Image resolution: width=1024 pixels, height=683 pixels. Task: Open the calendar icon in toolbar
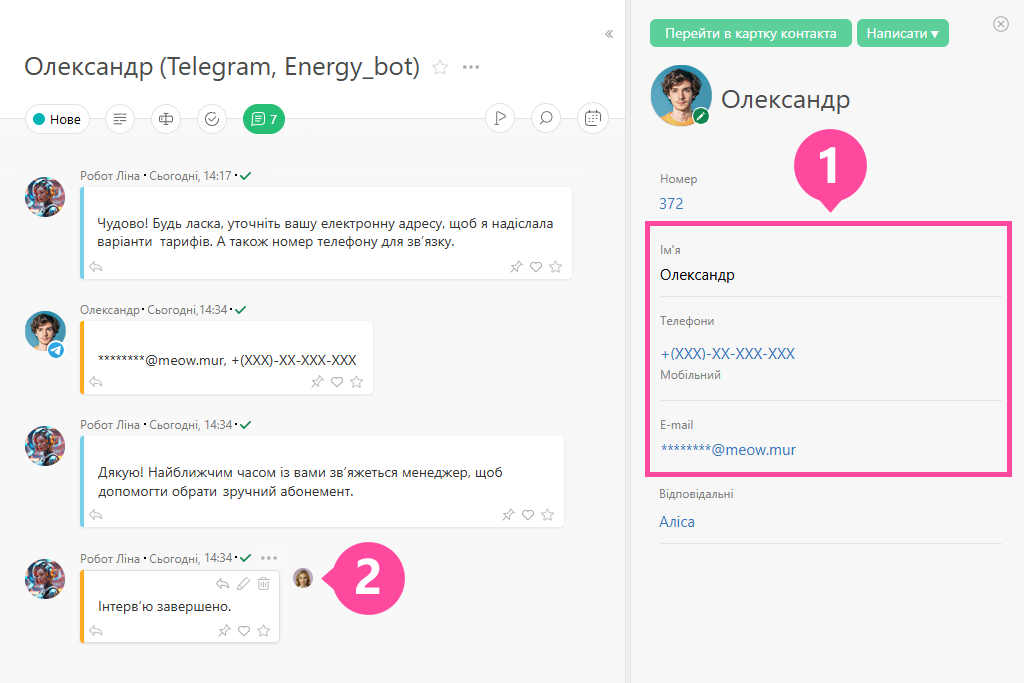click(x=593, y=119)
